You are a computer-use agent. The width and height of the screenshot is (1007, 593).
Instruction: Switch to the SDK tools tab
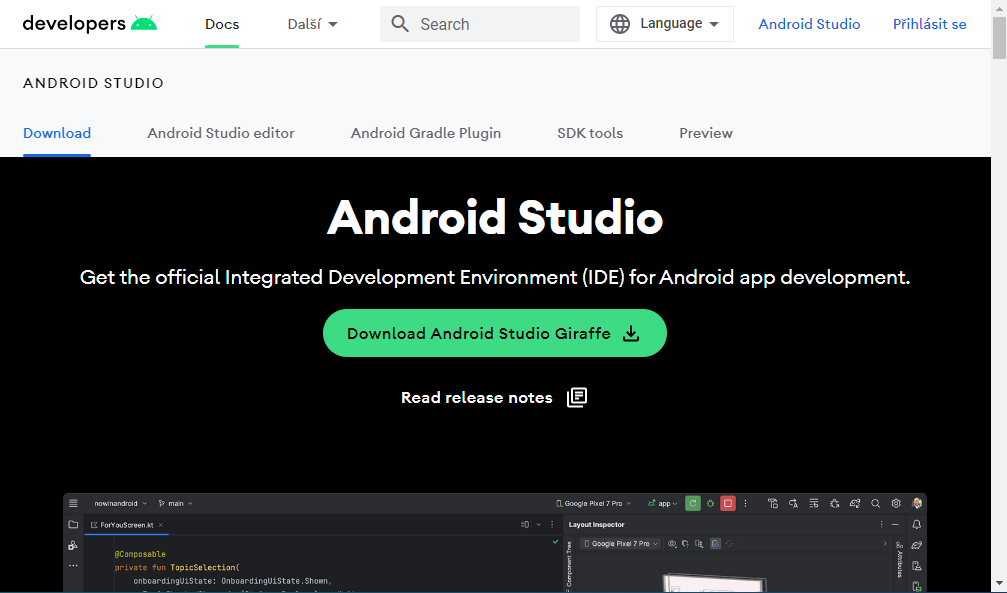(589, 133)
